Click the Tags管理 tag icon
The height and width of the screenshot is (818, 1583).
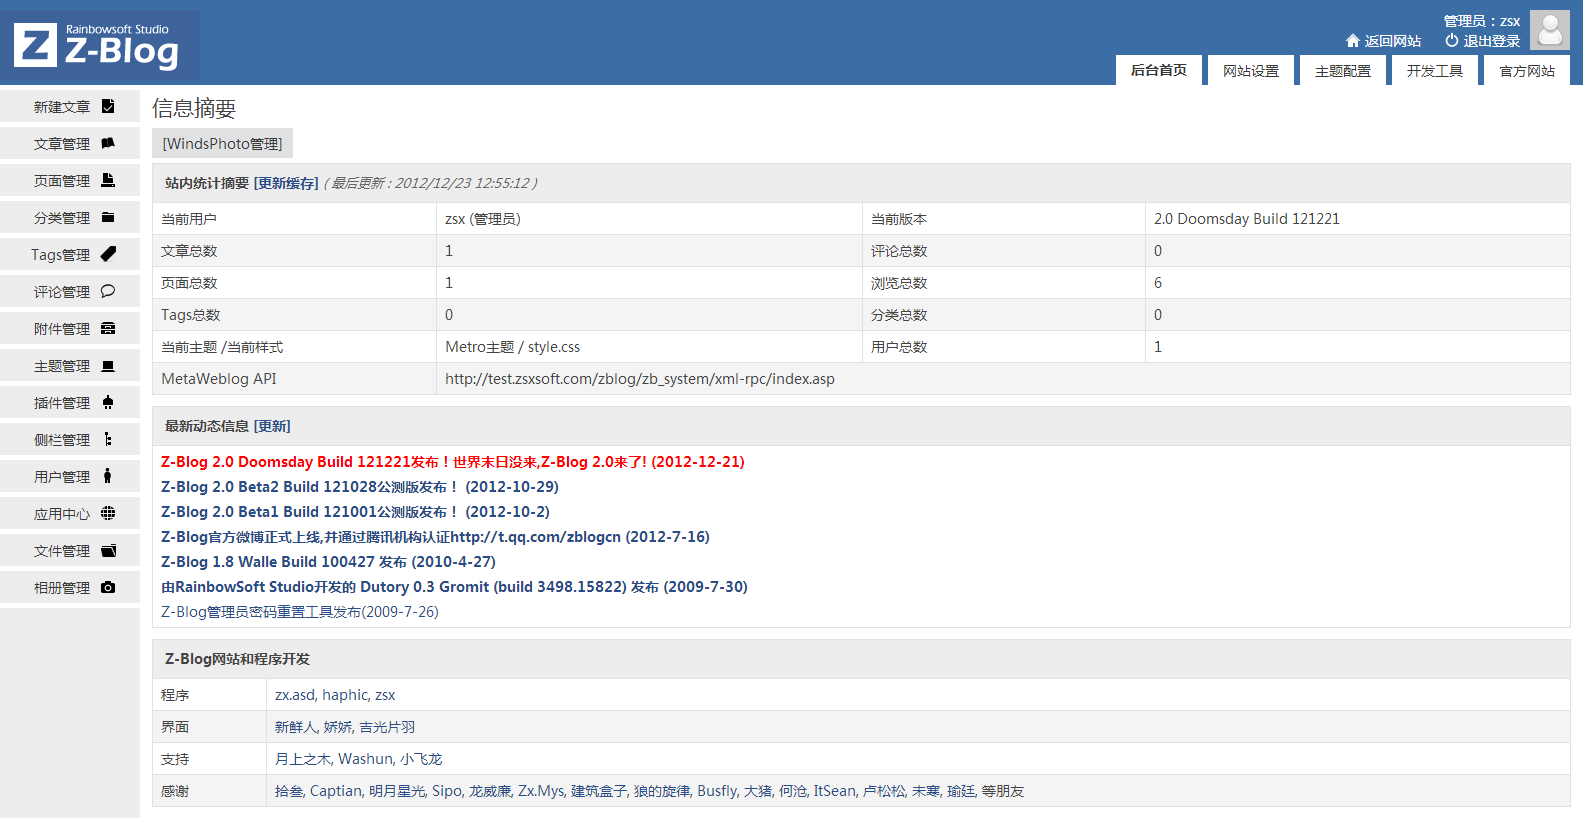click(108, 254)
